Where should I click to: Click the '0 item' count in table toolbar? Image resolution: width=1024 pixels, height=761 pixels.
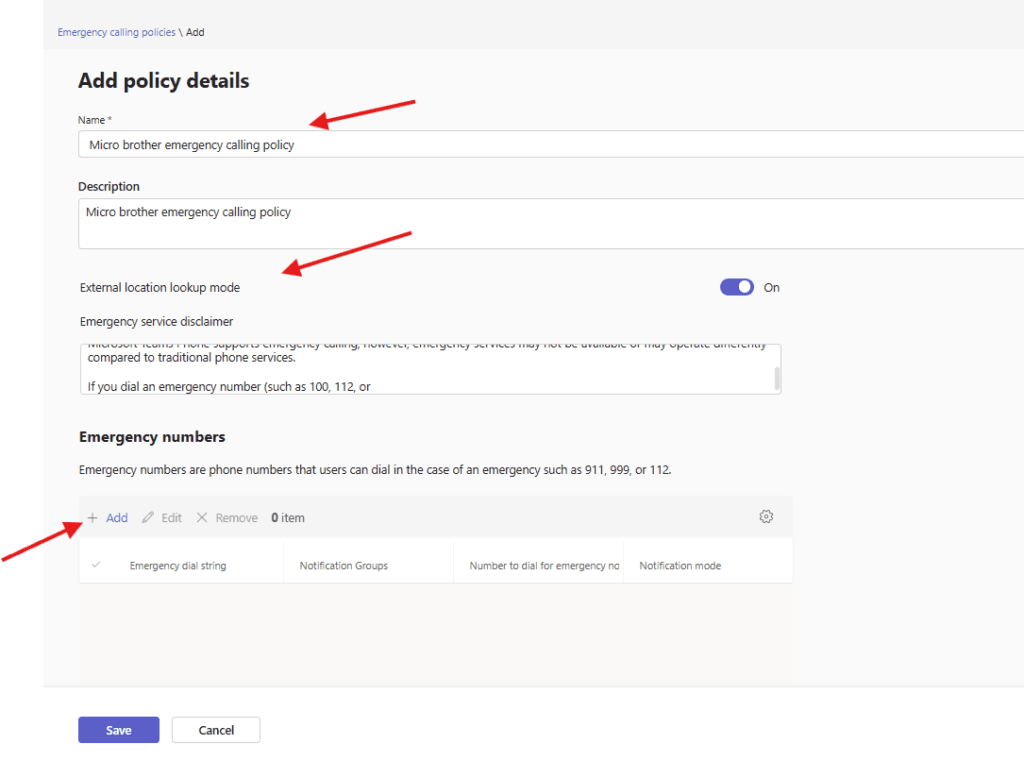pyautogui.click(x=288, y=518)
